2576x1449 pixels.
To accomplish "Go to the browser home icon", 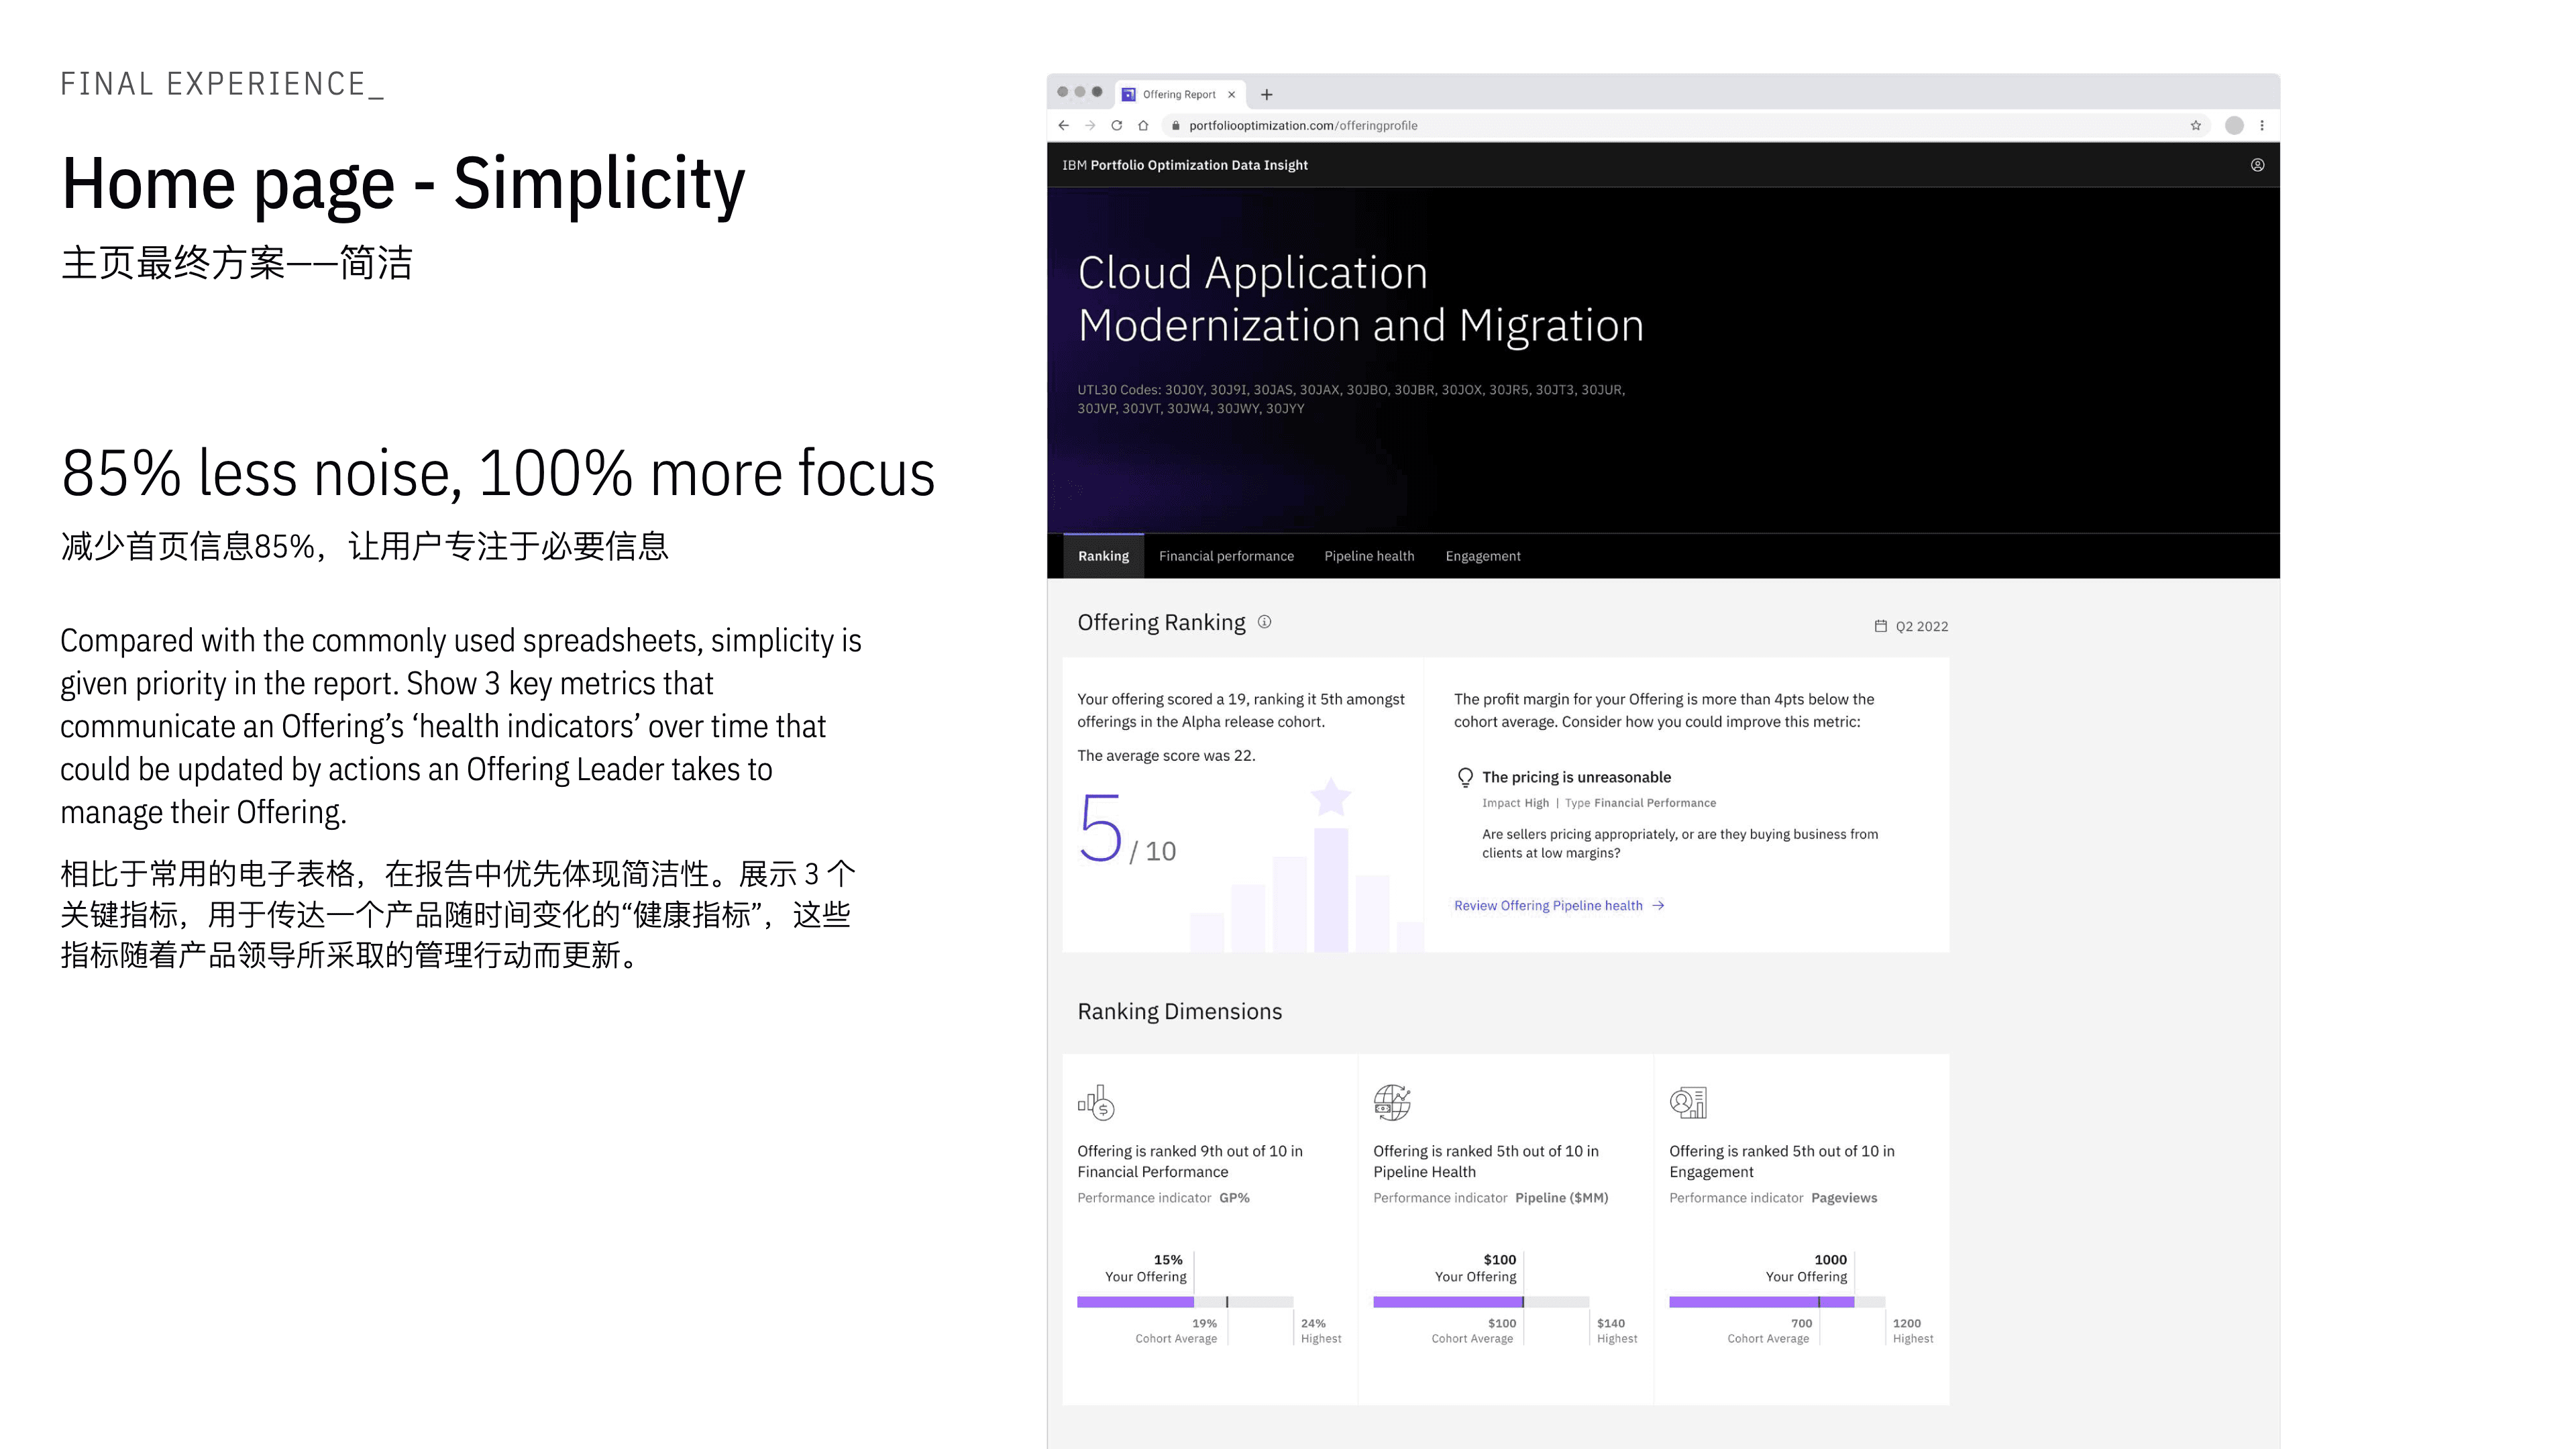I will click(x=1143, y=125).
